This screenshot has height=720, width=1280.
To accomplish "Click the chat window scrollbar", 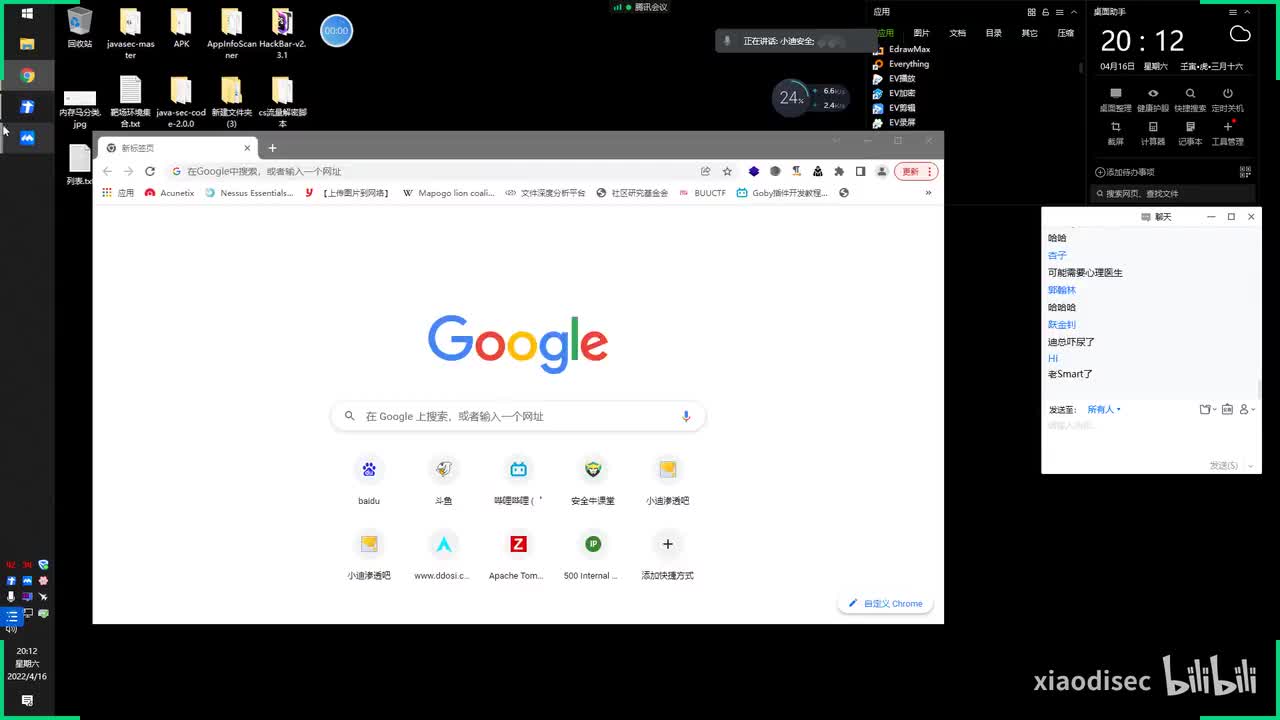I will pyautogui.click(x=1259, y=390).
